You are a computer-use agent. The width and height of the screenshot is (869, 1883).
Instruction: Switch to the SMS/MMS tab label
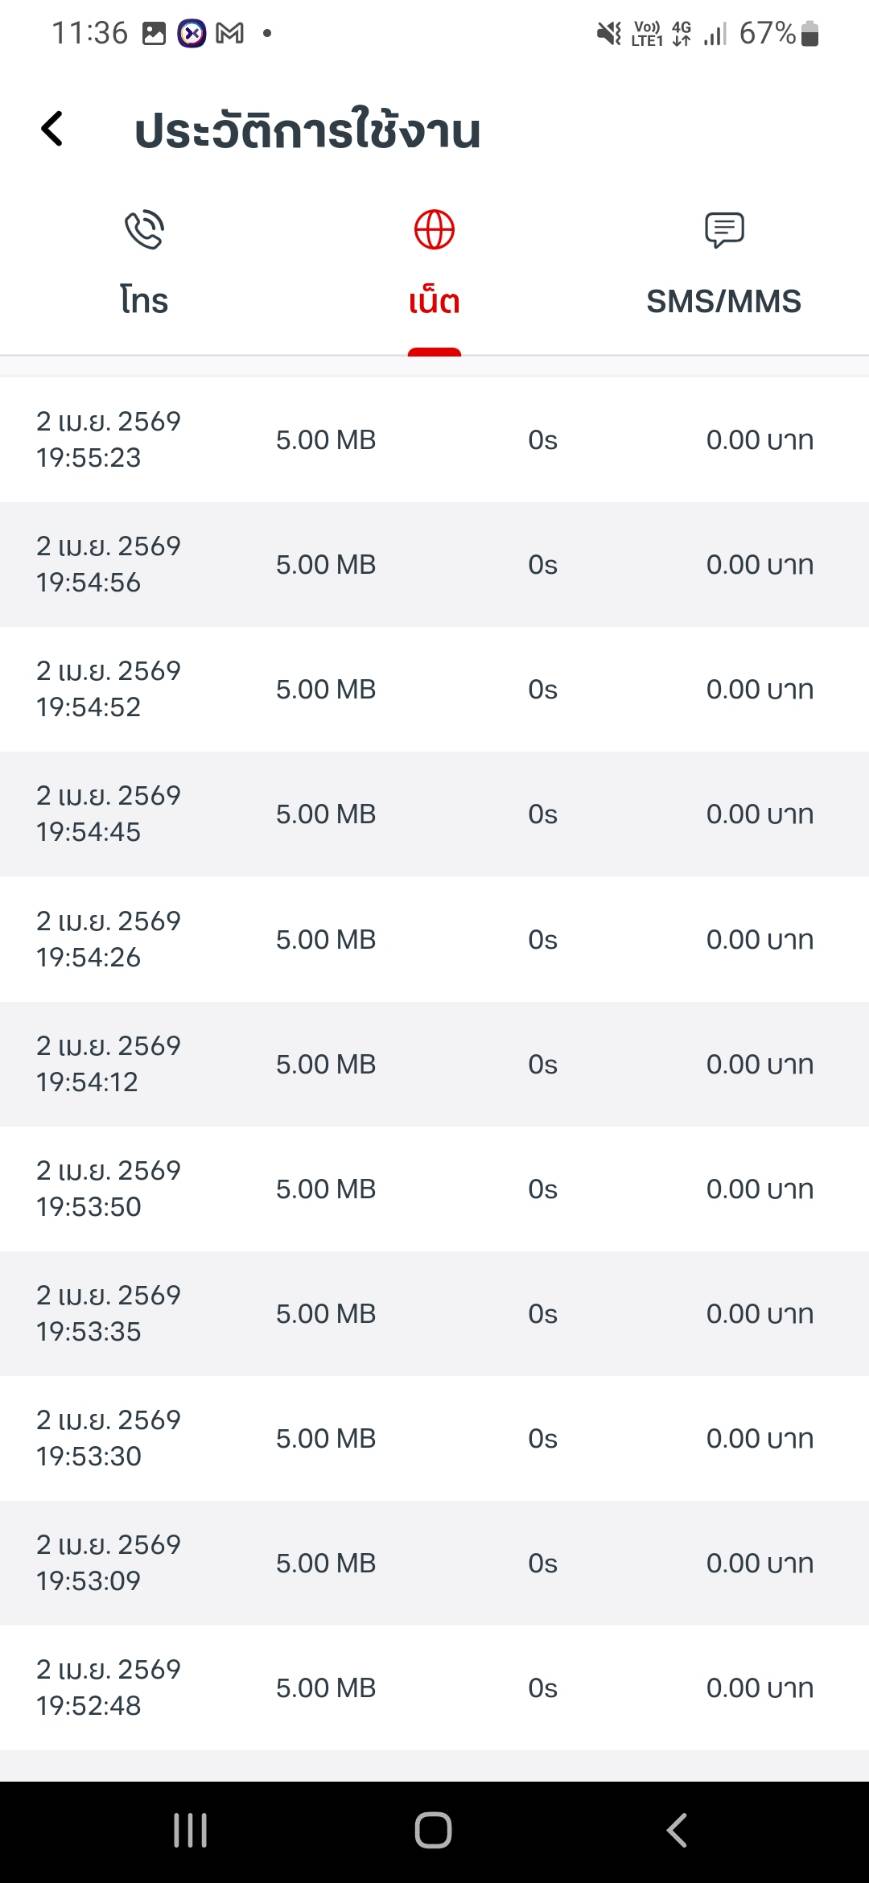click(724, 300)
